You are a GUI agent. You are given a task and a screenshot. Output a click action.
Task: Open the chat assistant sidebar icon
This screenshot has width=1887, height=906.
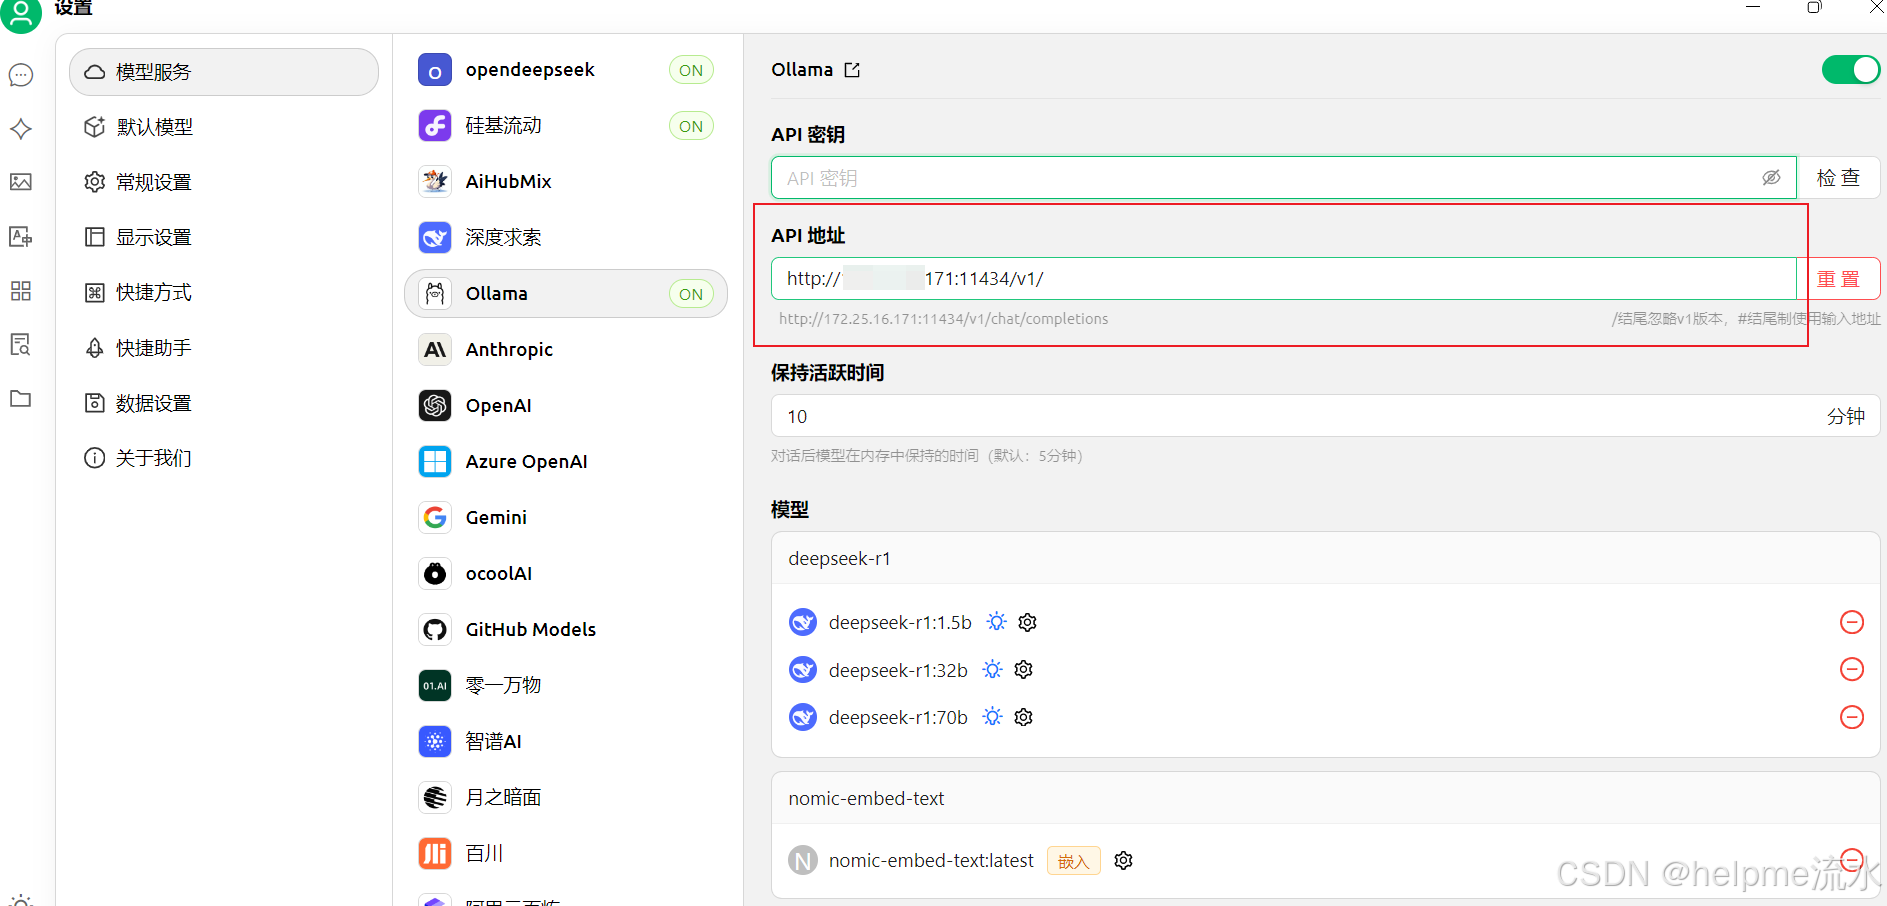pos(21,75)
